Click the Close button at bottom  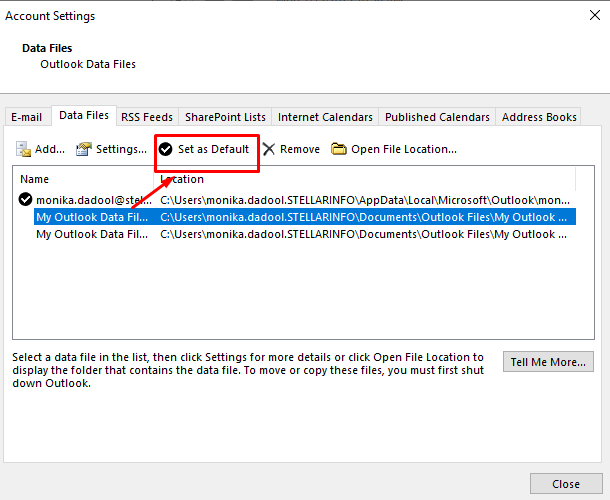pyautogui.click(x=565, y=484)
